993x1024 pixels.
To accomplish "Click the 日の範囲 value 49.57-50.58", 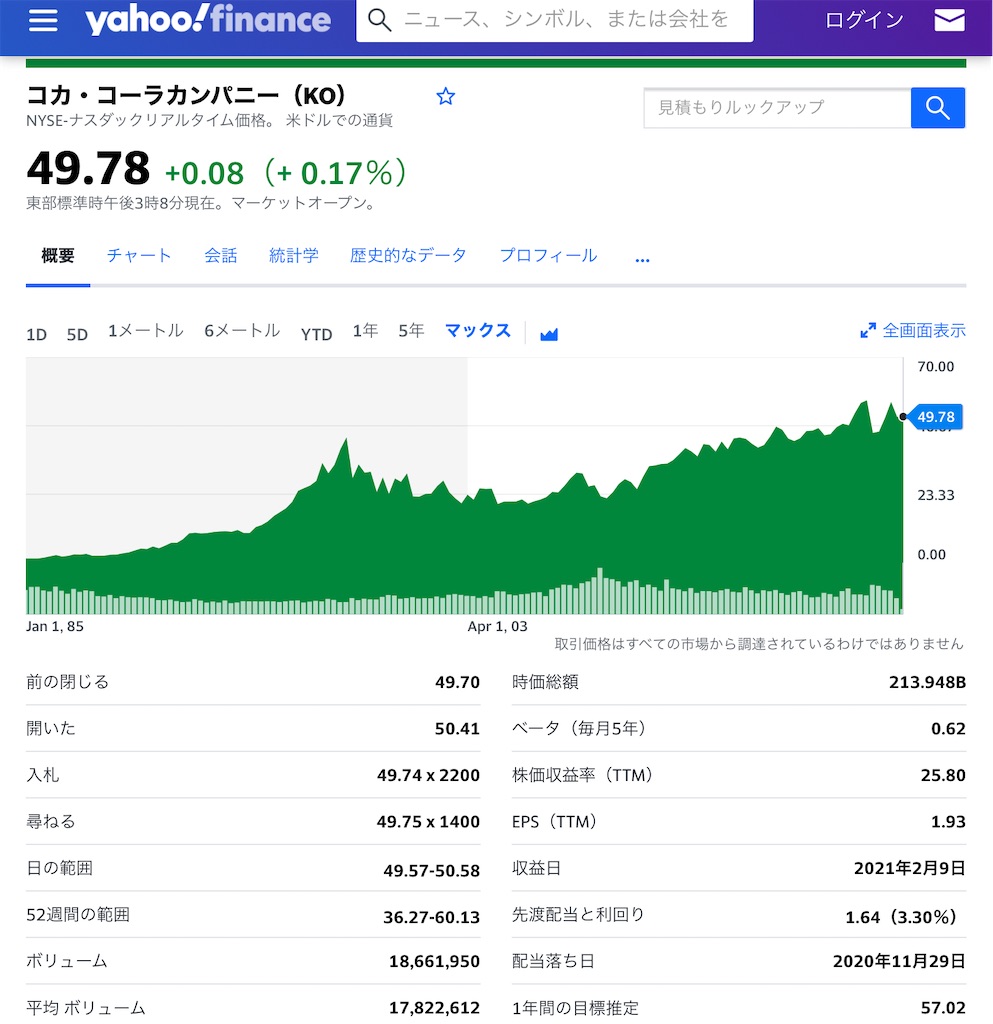I will (x=432, y=871).
